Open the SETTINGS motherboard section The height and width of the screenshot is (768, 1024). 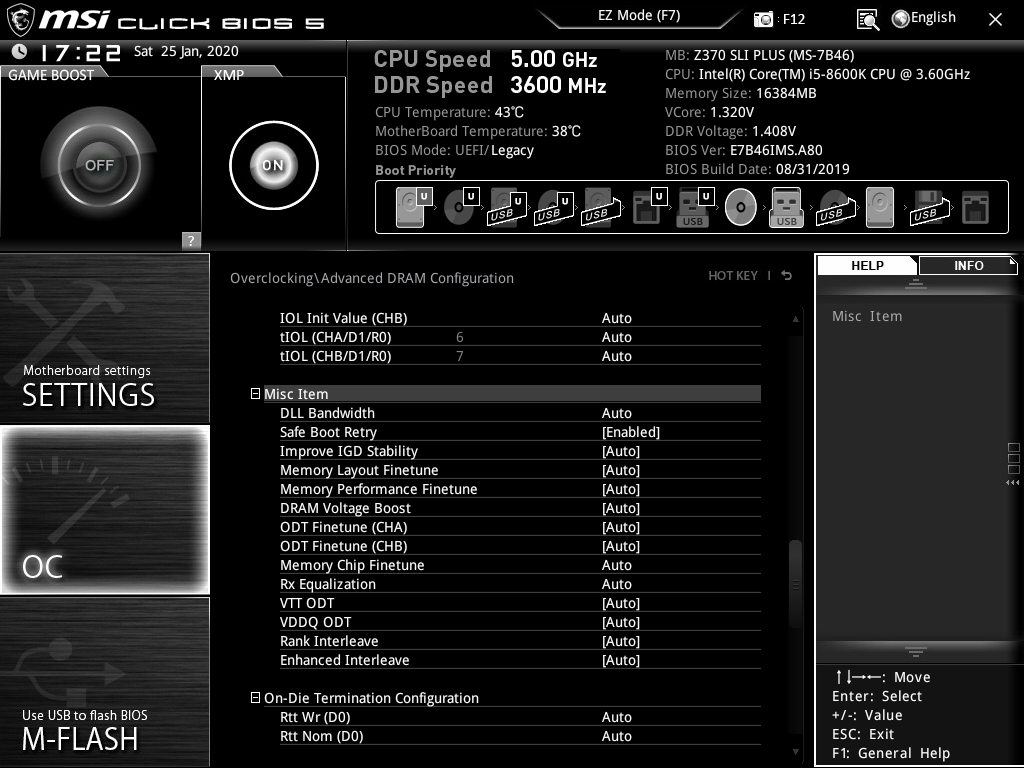104,338
